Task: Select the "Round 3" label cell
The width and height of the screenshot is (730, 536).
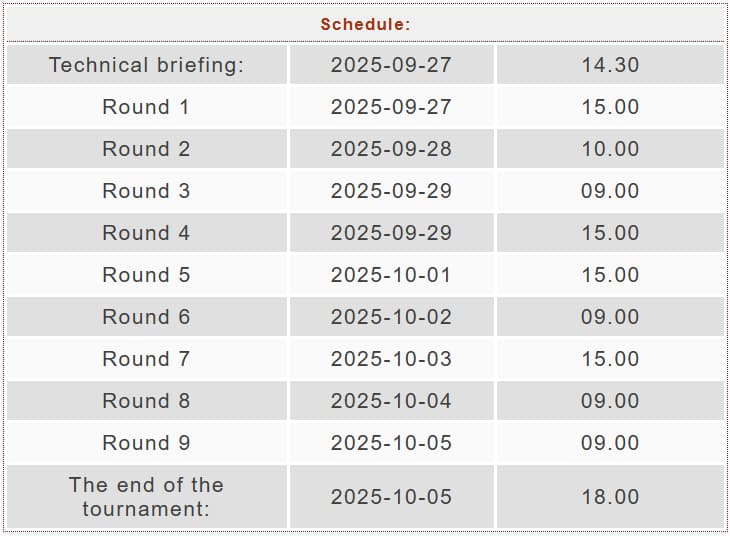Action: click(x=146, y=191)
